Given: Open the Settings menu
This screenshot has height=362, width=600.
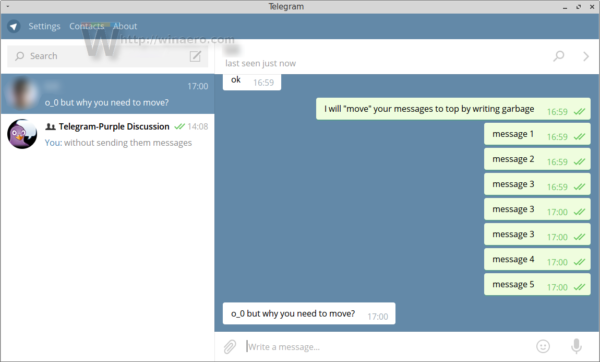Looking at the screenshot, I should point(44,26).
